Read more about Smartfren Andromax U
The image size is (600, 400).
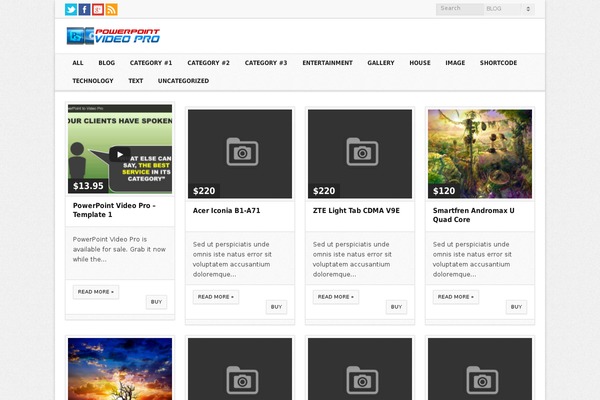click(x=456, y=297)
